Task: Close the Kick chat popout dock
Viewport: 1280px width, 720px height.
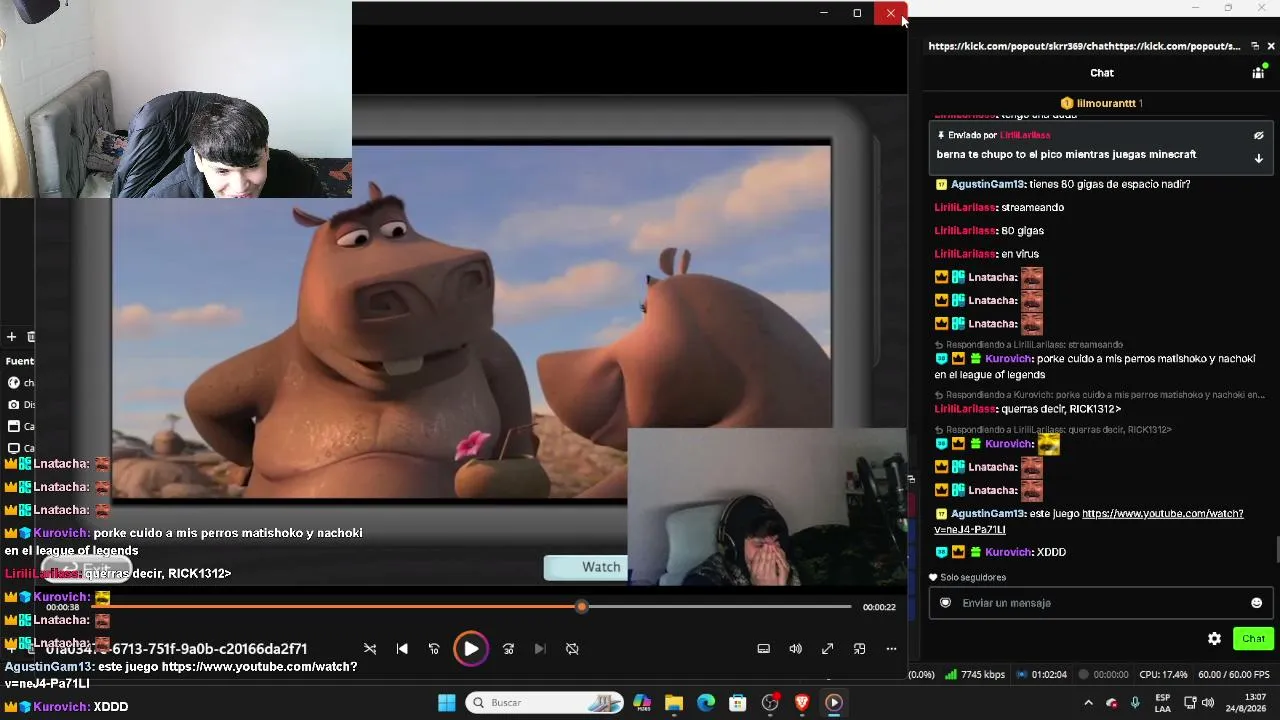Action: pyautogui.click(x=1271, y=46)
